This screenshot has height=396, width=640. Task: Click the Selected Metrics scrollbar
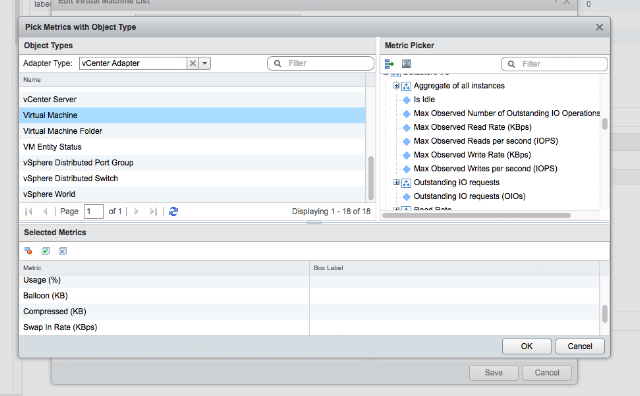pos(604,314)
